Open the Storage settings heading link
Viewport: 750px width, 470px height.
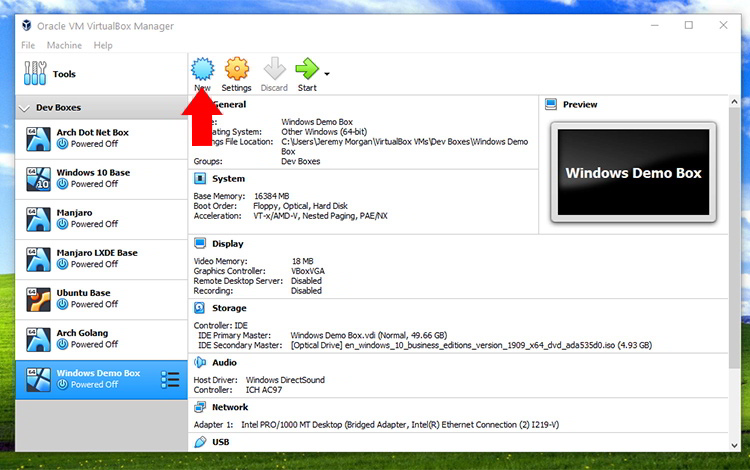(229, 308)
